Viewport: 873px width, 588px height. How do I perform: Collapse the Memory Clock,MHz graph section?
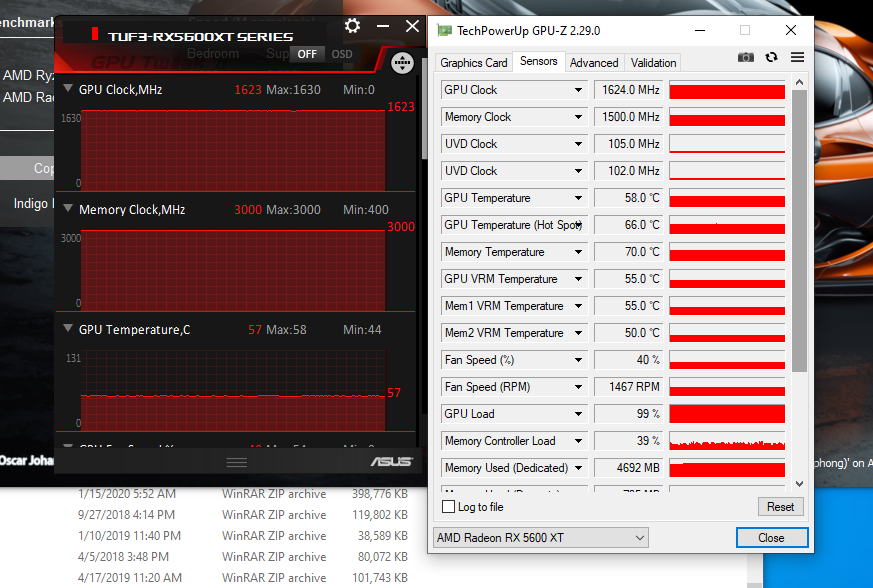pyautogui.click(x=68, y=208)
